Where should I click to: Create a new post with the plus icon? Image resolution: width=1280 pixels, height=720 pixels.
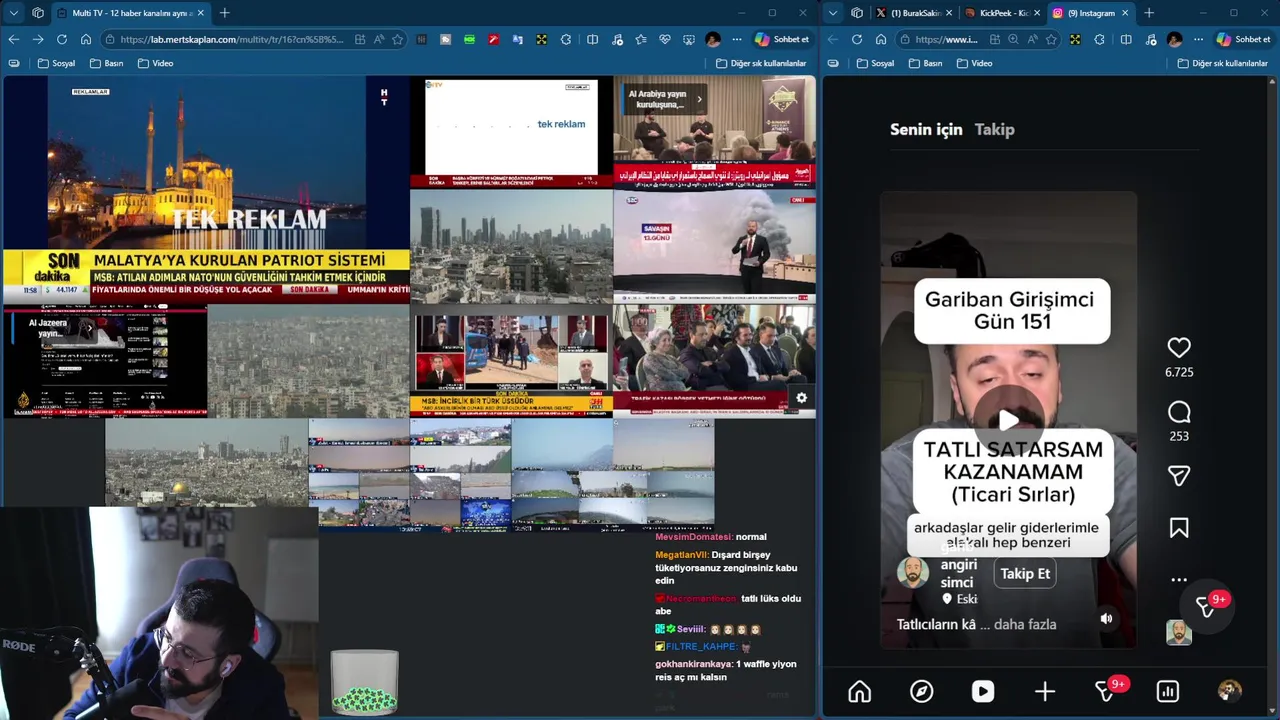click(x=1045, y=691)
